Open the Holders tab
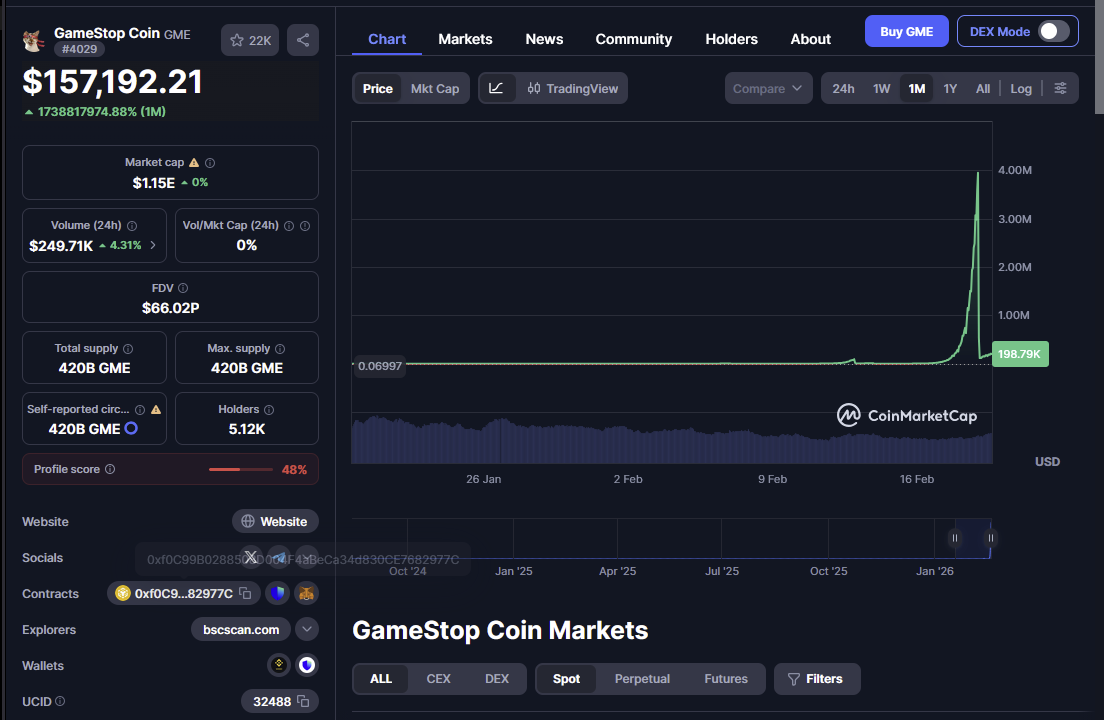 coord(732,39)
